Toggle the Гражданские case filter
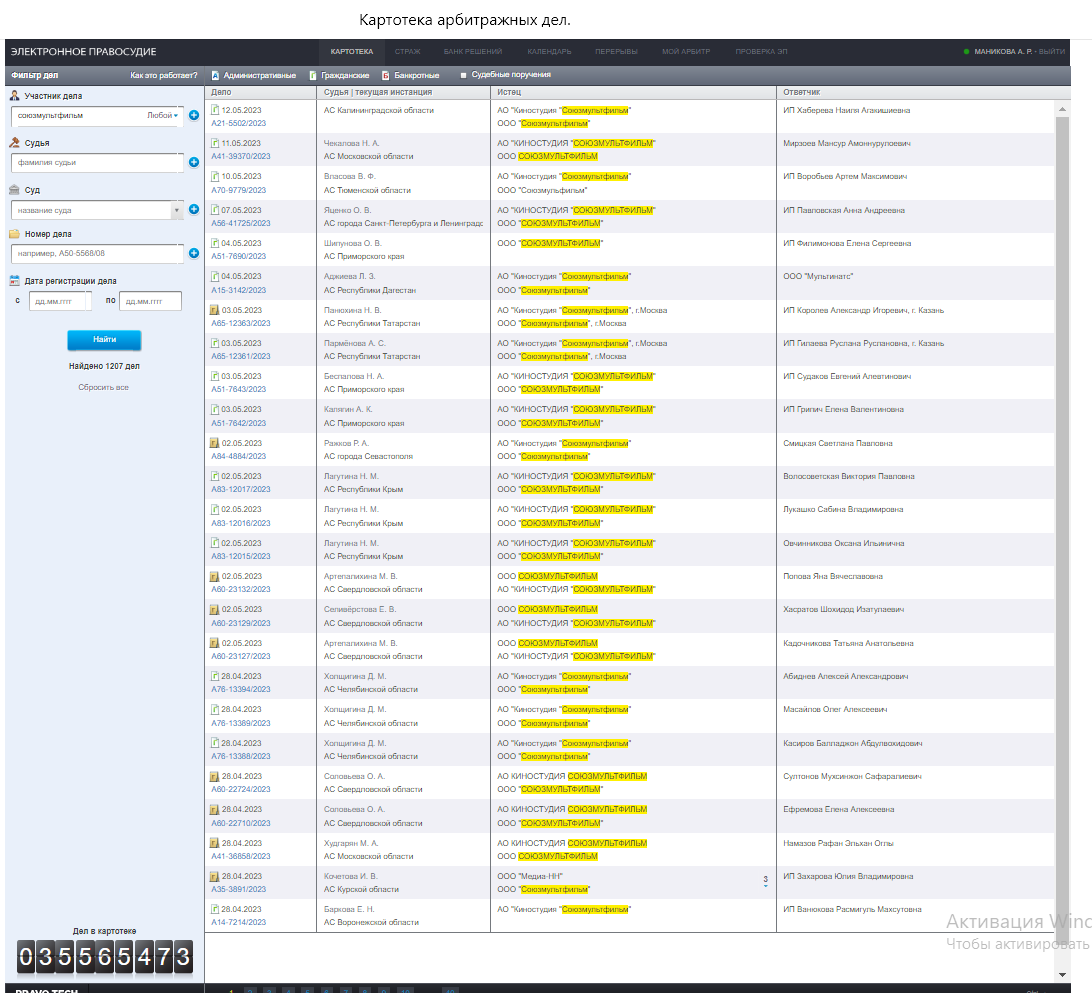 click(339, 75)
